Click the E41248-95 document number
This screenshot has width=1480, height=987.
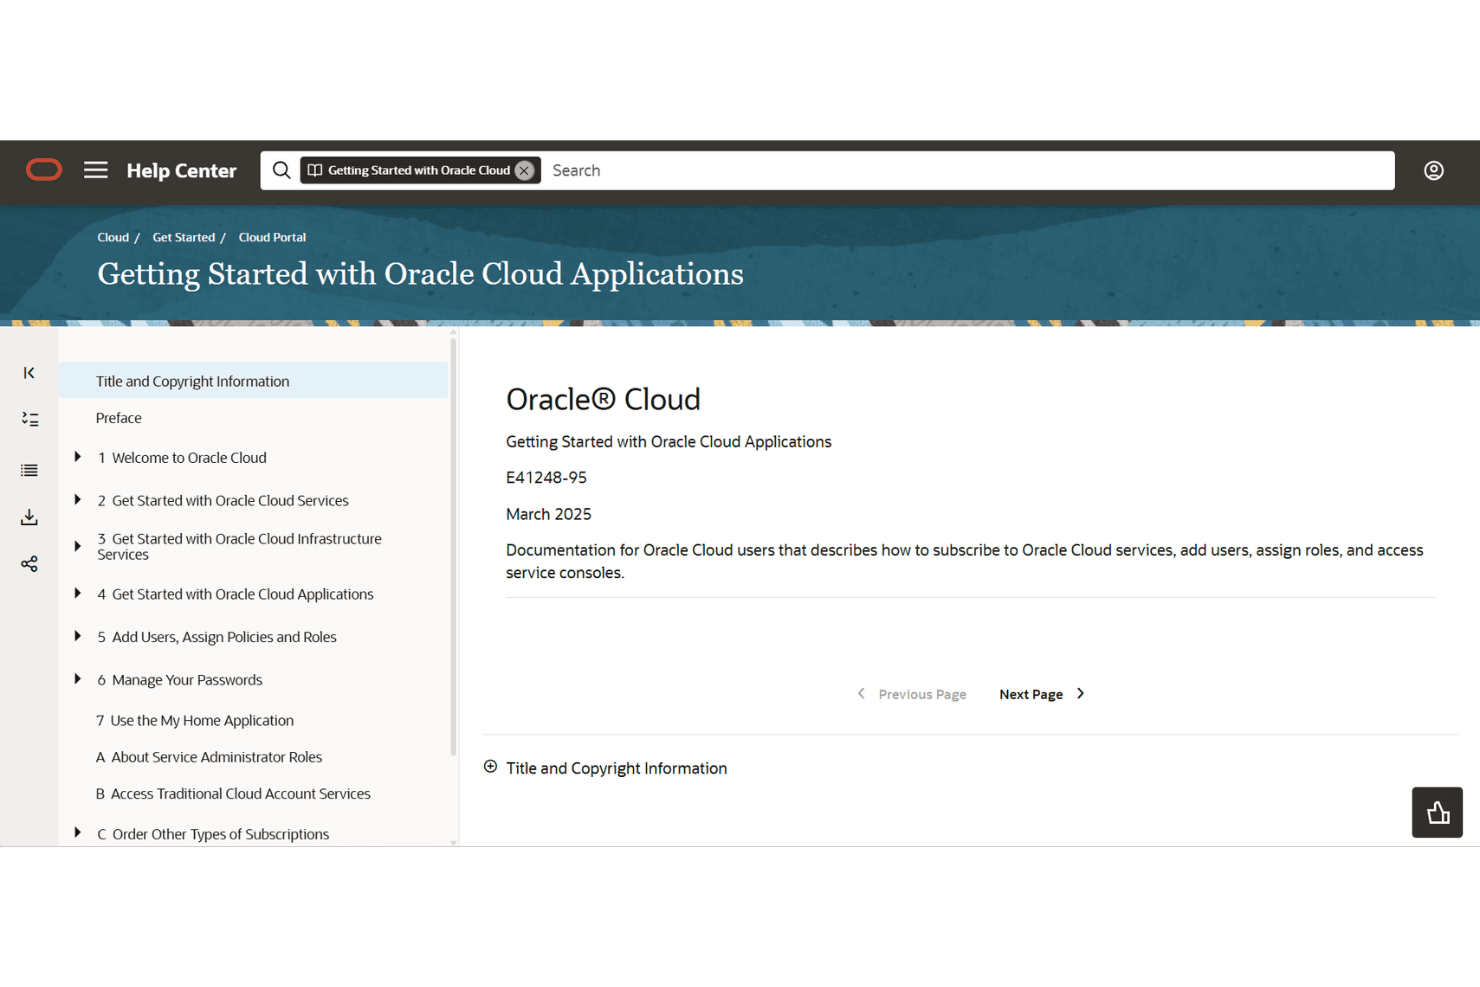(546, 478)
